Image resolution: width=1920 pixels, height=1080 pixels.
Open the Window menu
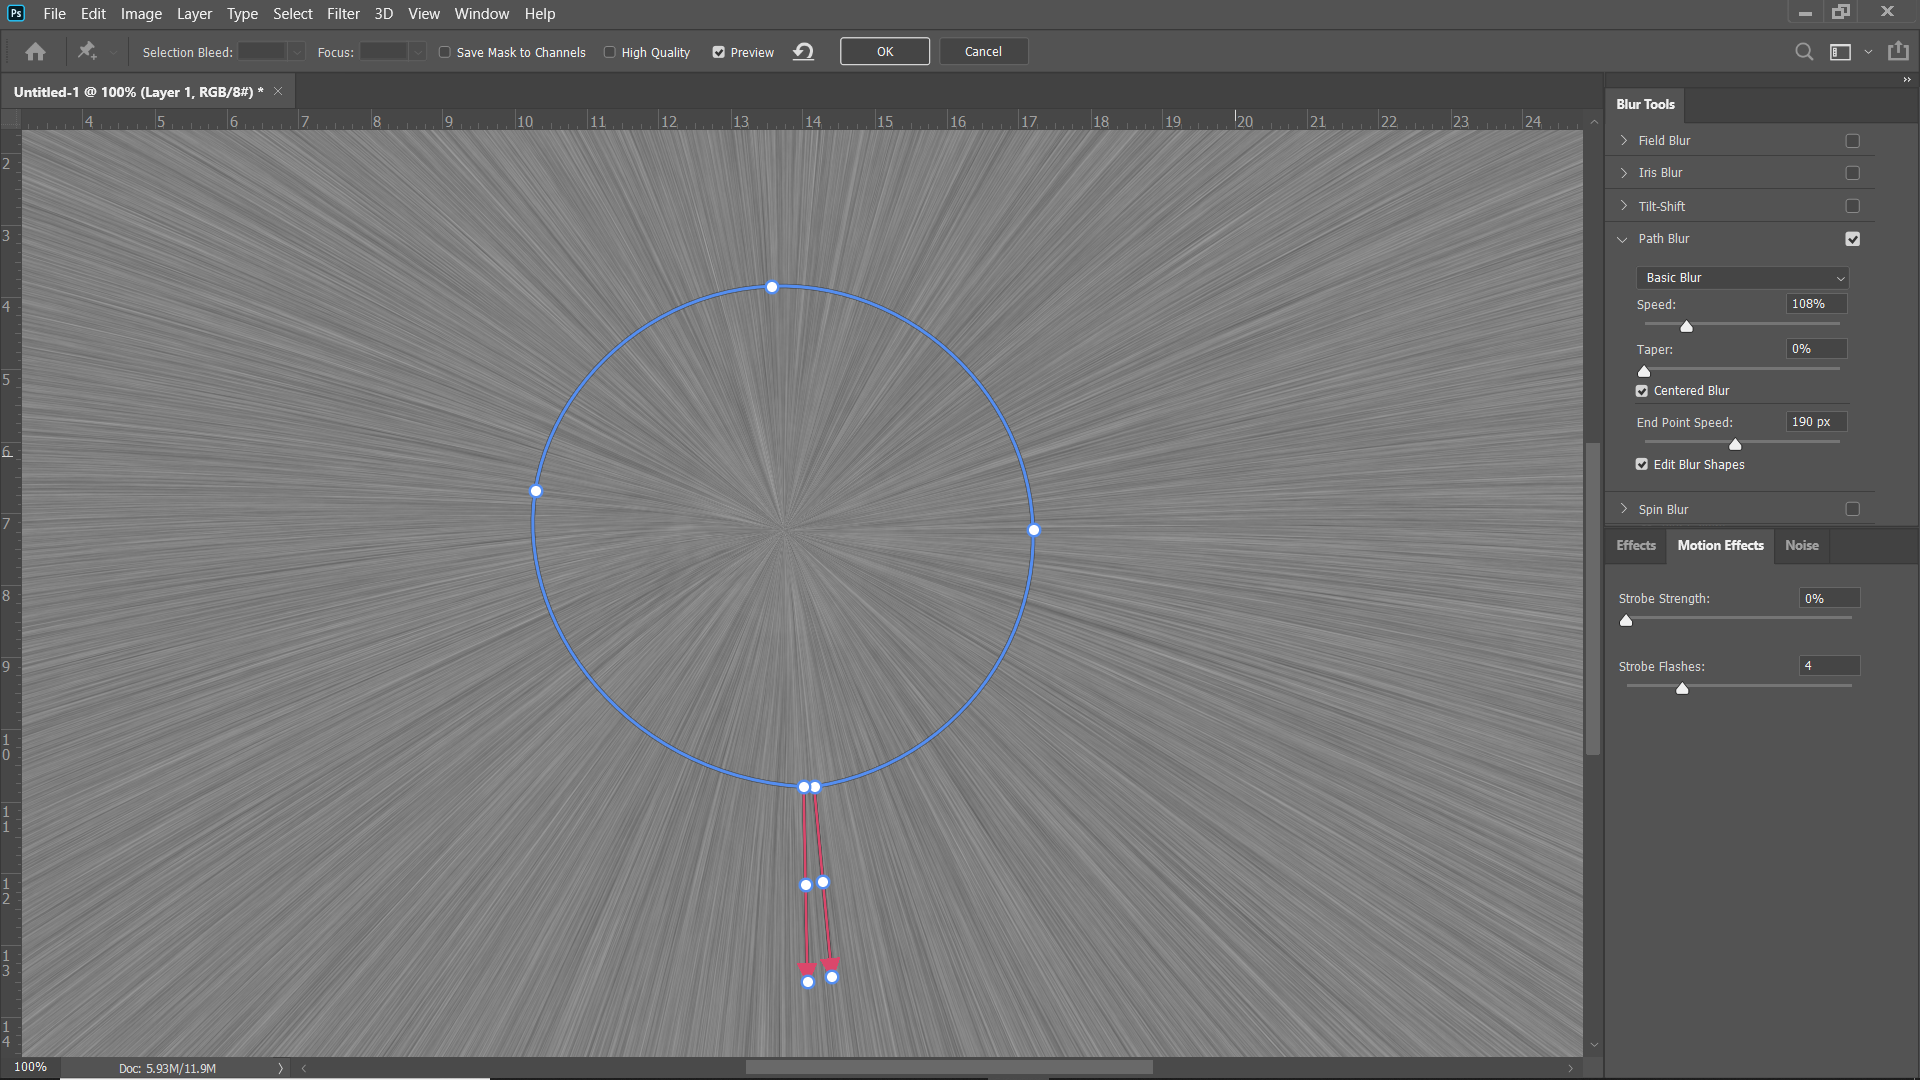482,14
